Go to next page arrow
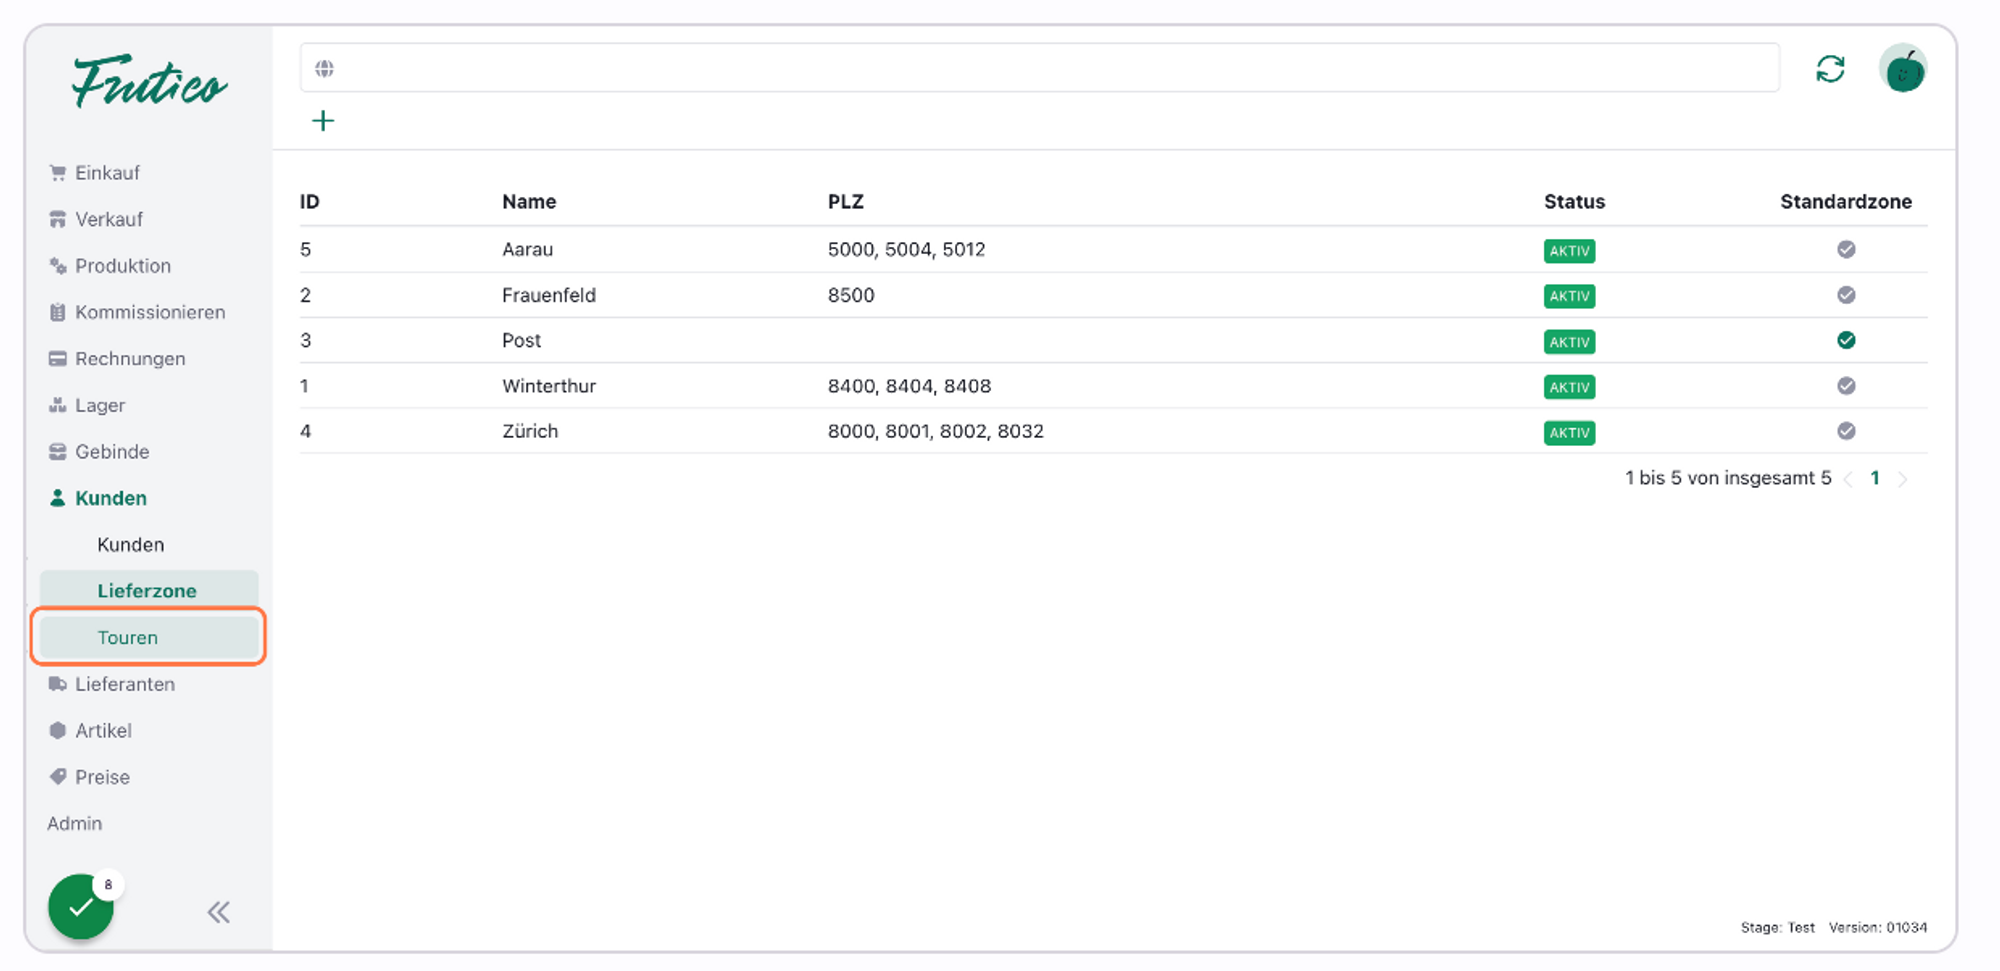Viewport: 2000px width, 971px height. pyautogui.click(x=1903, y=479)
